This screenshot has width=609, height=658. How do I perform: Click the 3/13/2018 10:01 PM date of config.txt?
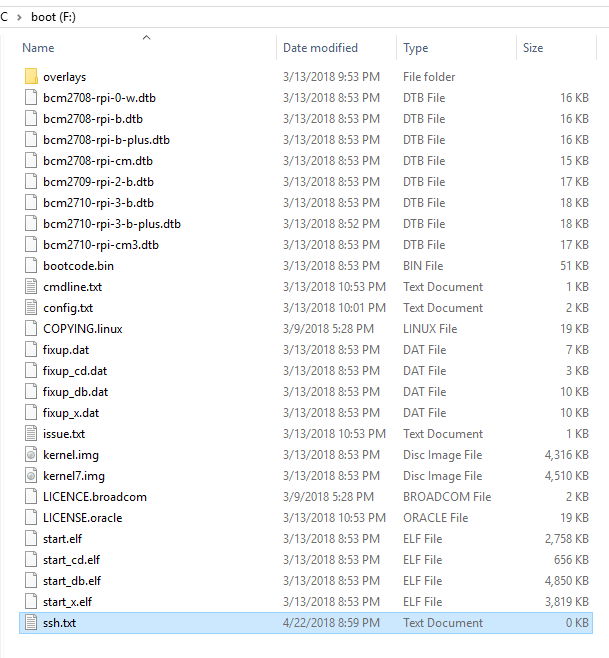point(334,308)
